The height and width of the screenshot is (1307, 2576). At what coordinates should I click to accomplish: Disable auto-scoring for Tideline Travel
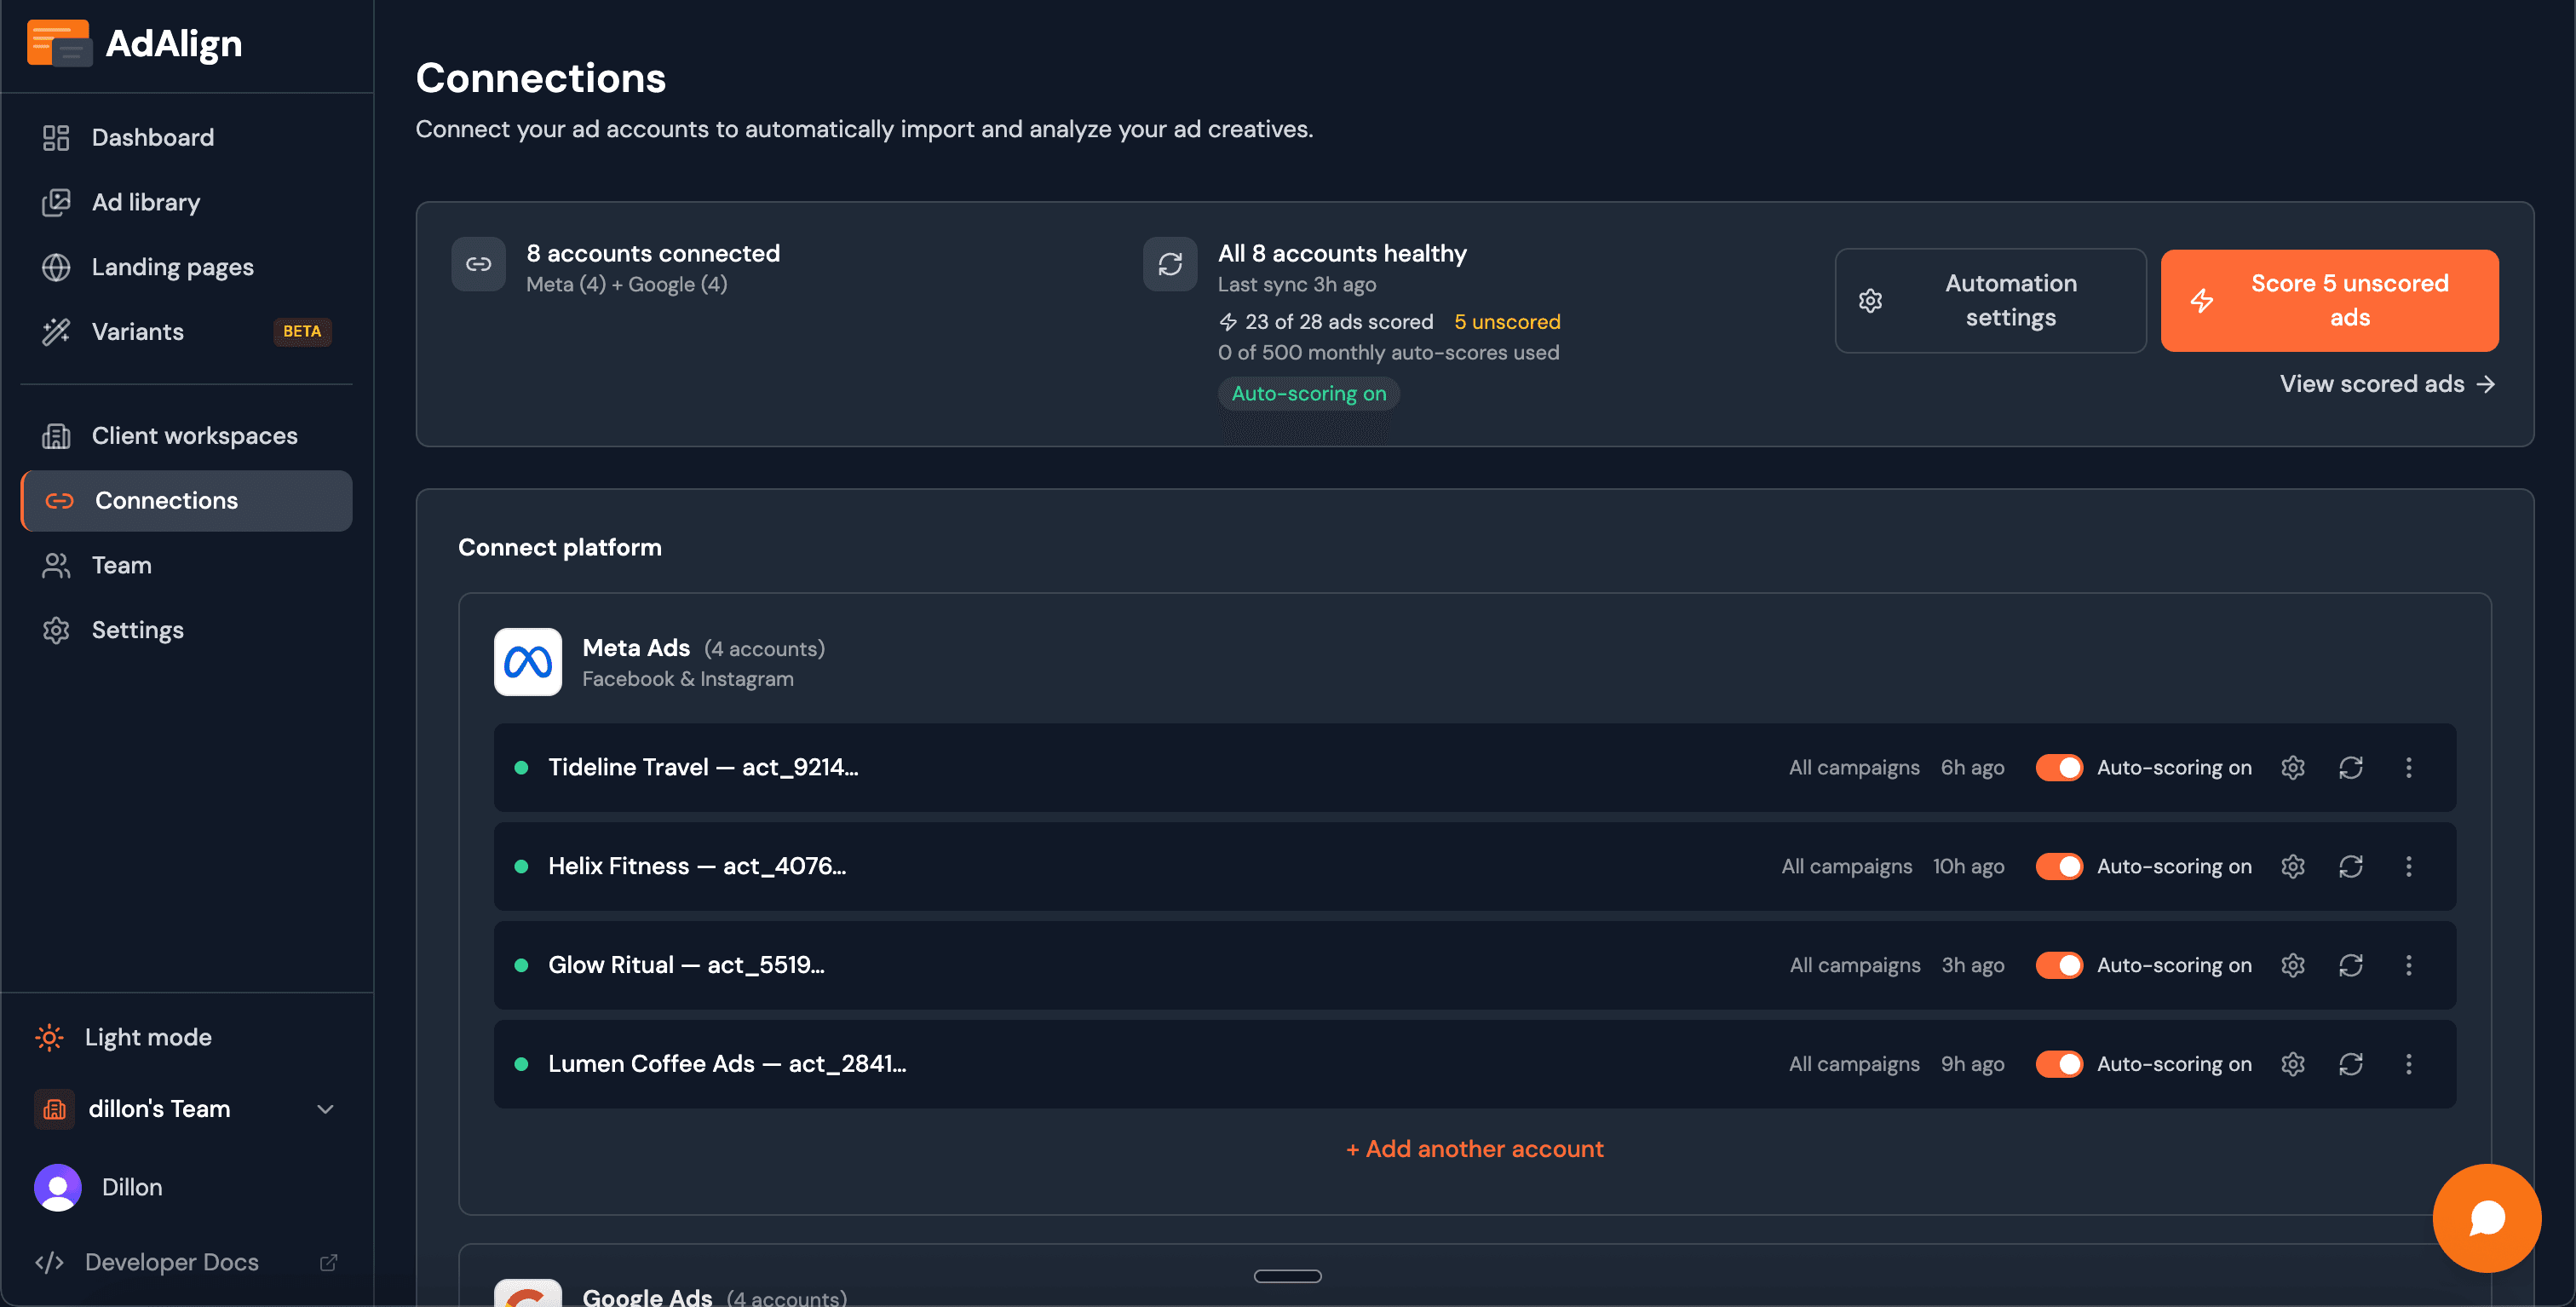[x=2059, y=767]
